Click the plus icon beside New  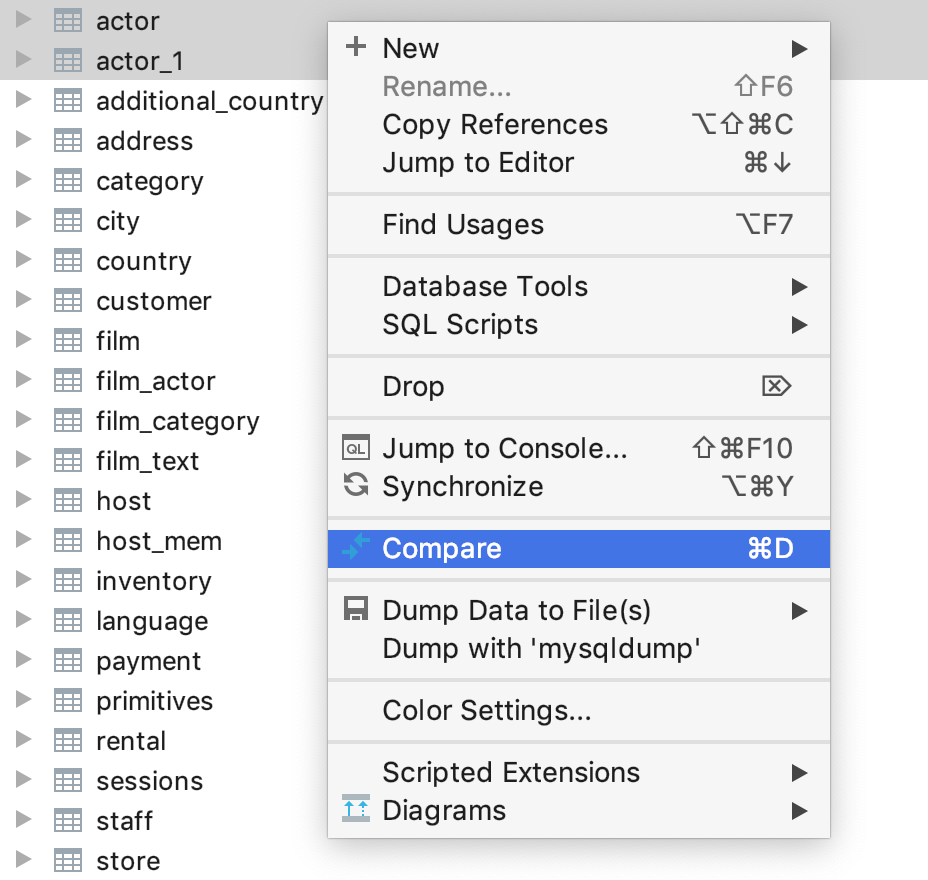(356, 46)
